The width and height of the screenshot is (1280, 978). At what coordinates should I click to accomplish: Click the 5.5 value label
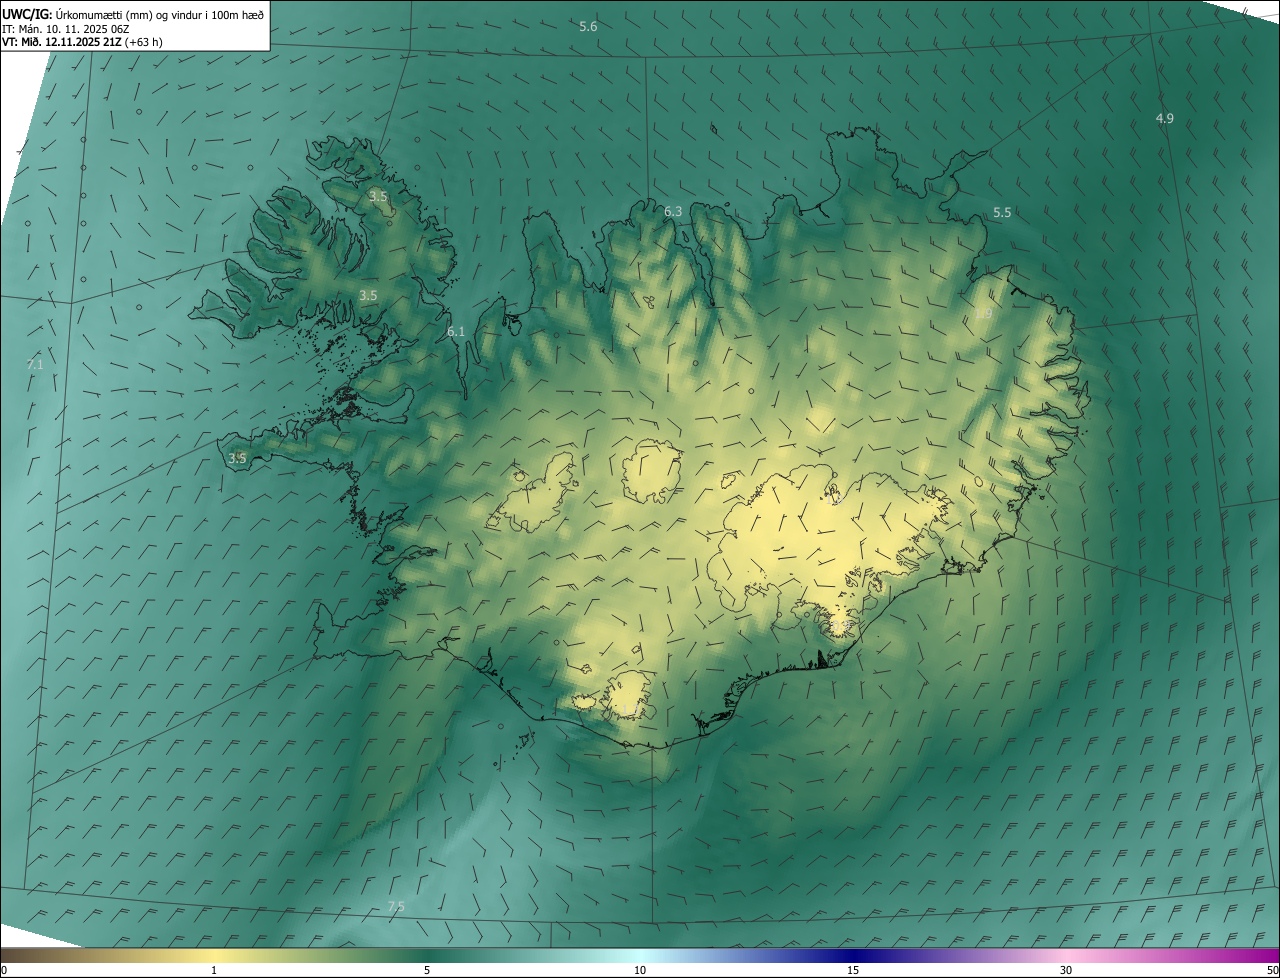click(x=1002, y=213)
